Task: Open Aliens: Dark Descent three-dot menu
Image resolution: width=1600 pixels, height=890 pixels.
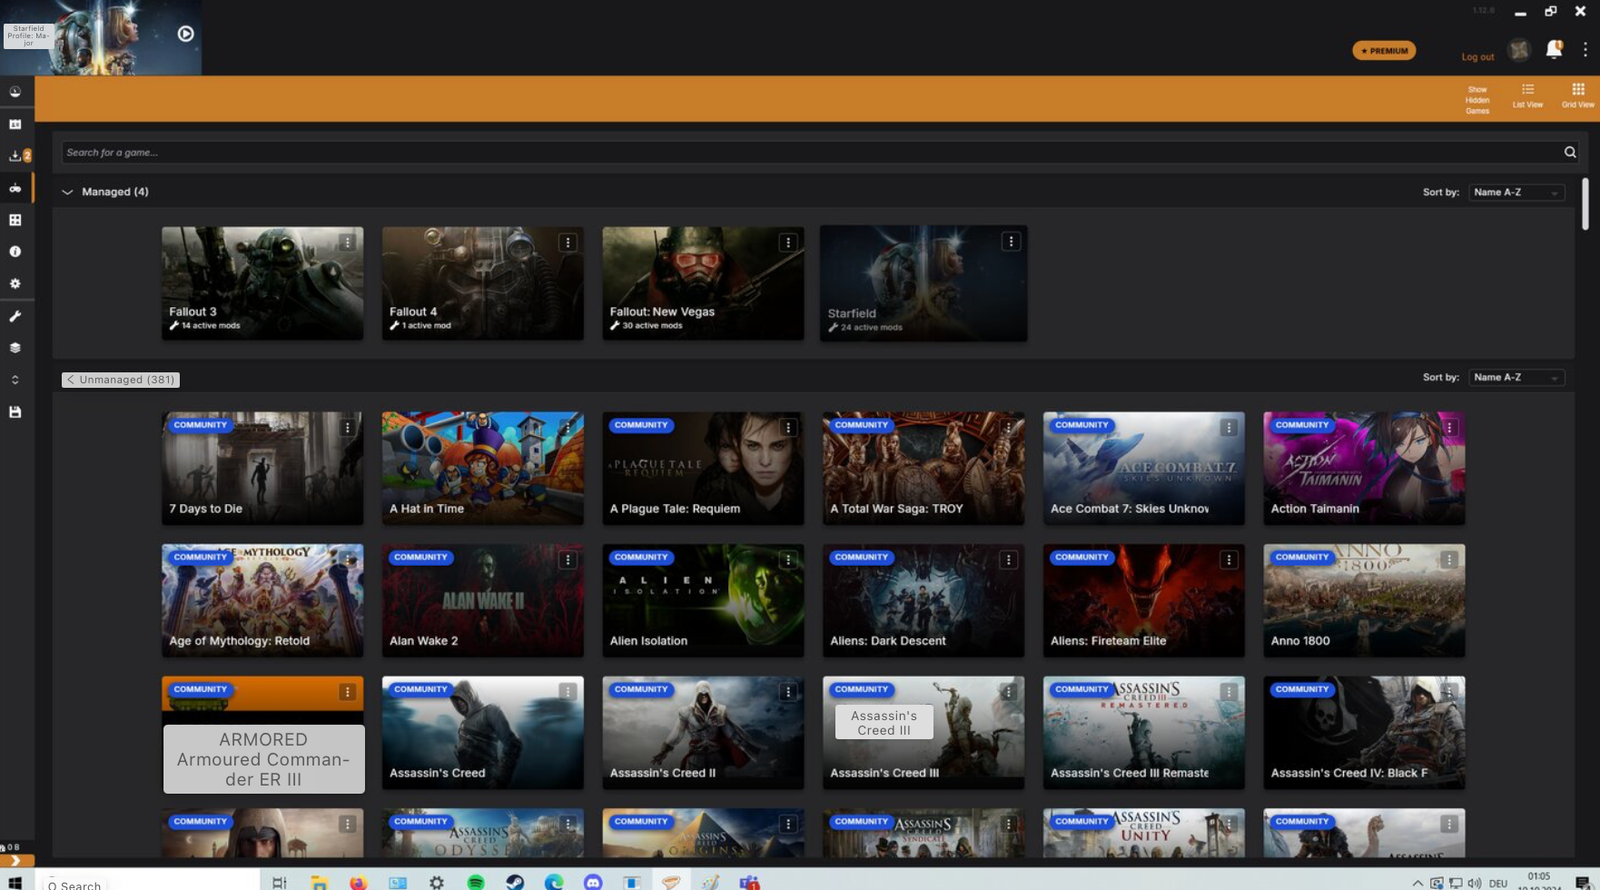Action: pyautogui.click(x=1008, y=560)
